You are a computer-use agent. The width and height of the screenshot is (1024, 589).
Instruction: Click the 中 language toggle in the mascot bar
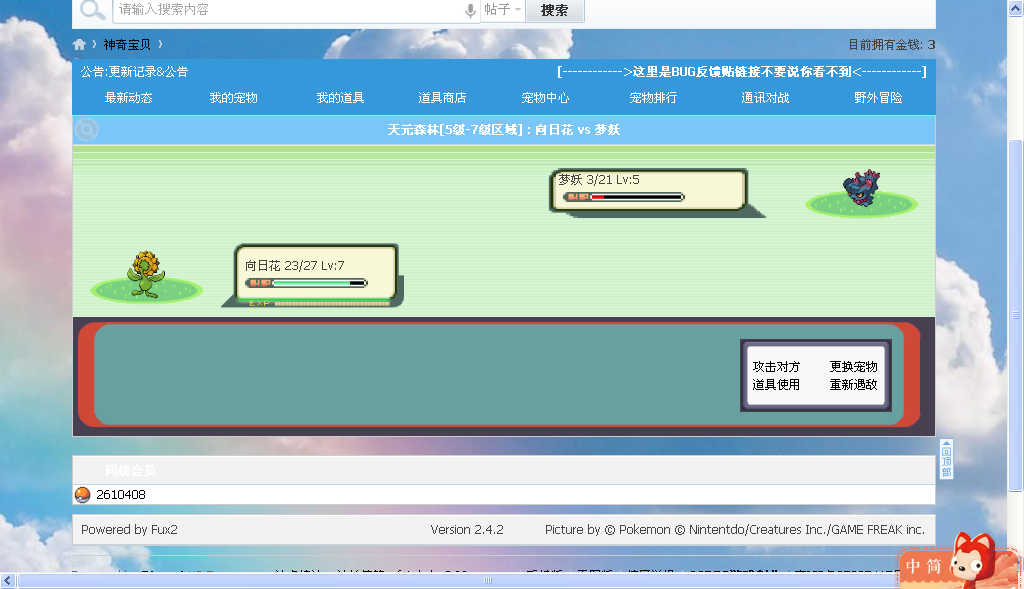pyautogui.click(x=913, y=566)
